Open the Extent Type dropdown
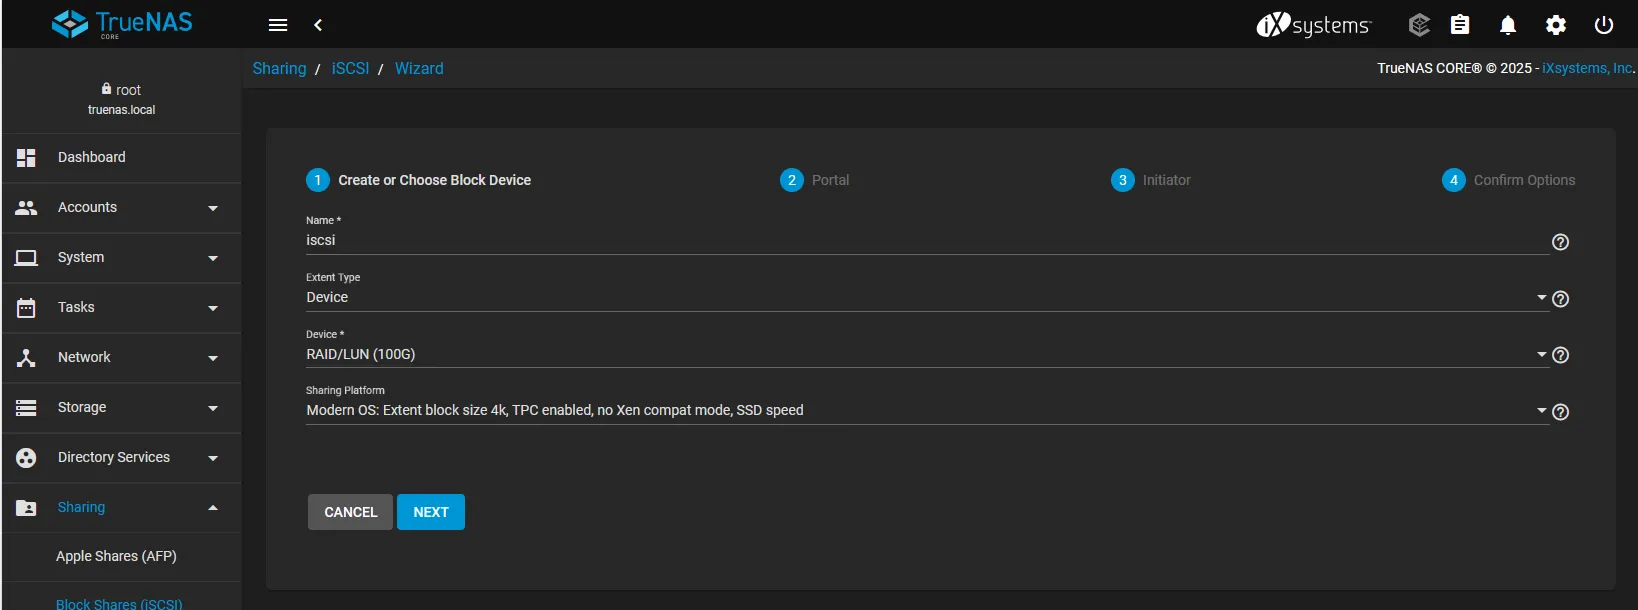1638x610 pixels. (925, 298)
